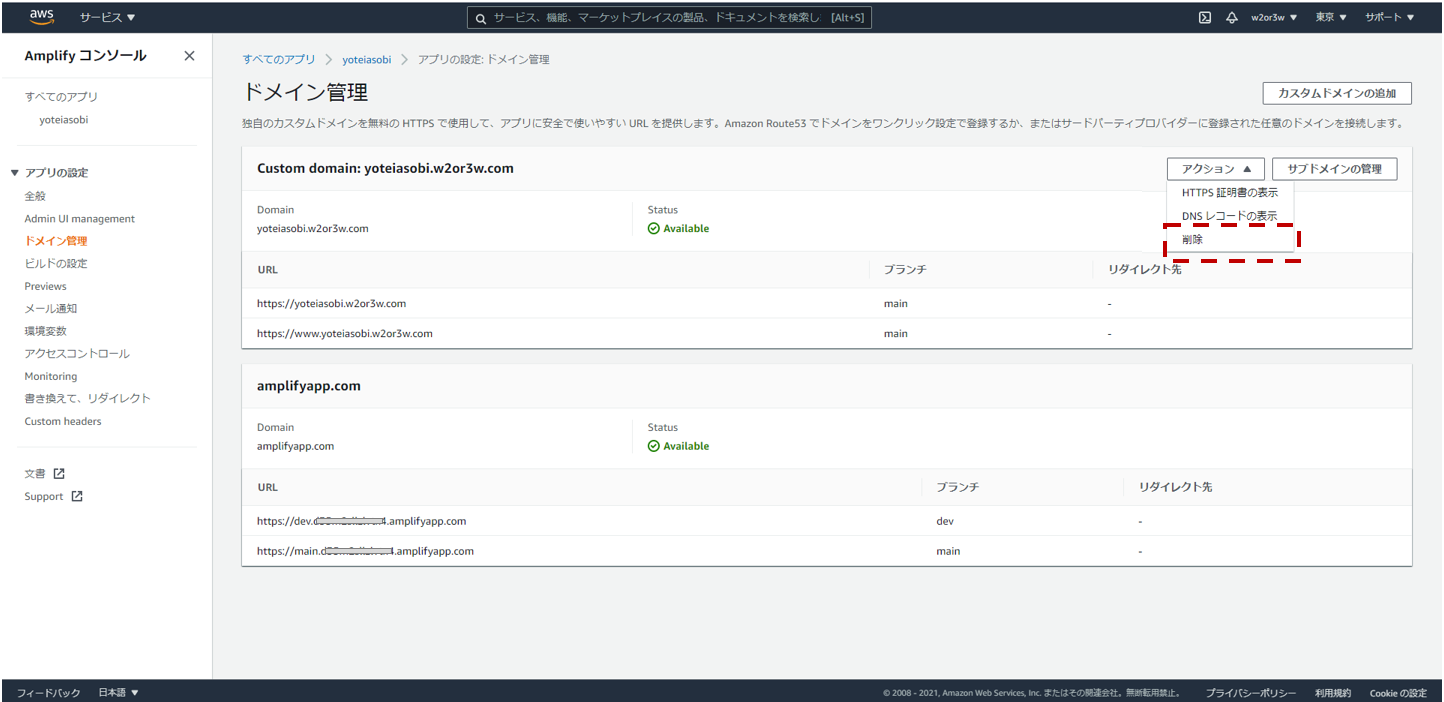Open the w2or3w account dropdown
The image size is (1444, 702).
[1274, 17]
